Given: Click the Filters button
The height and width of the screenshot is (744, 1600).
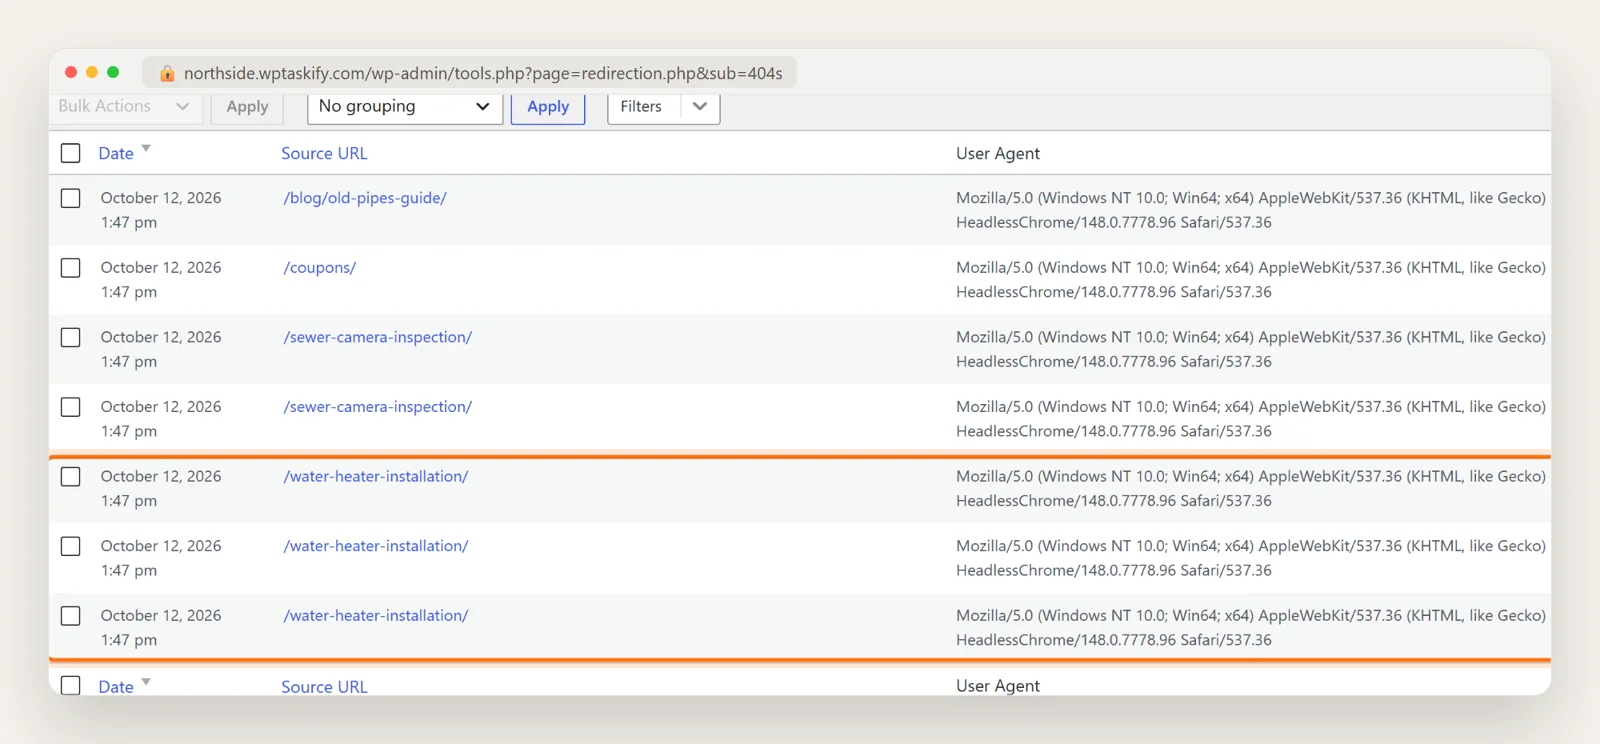Looking at the screenshot, I should click(642, 107).
